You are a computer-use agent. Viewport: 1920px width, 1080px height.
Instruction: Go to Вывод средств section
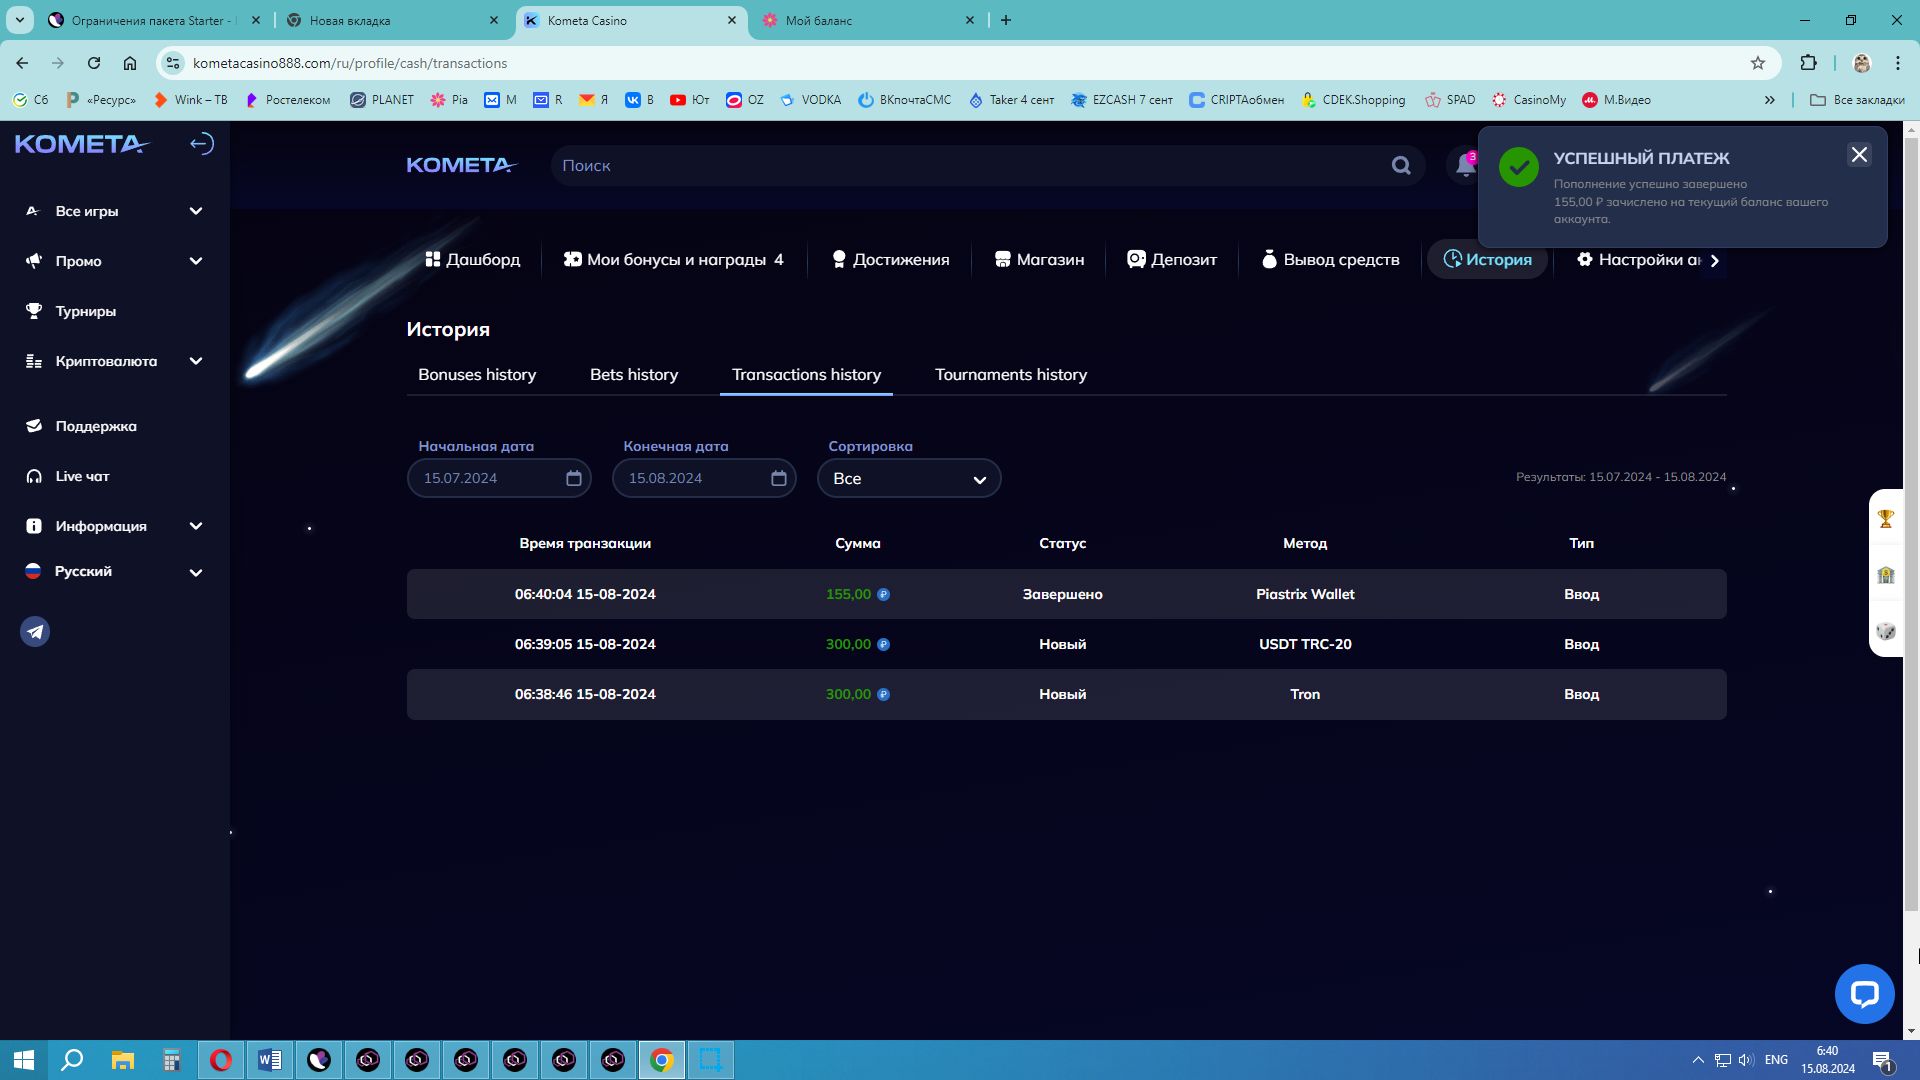point(1329,260)
